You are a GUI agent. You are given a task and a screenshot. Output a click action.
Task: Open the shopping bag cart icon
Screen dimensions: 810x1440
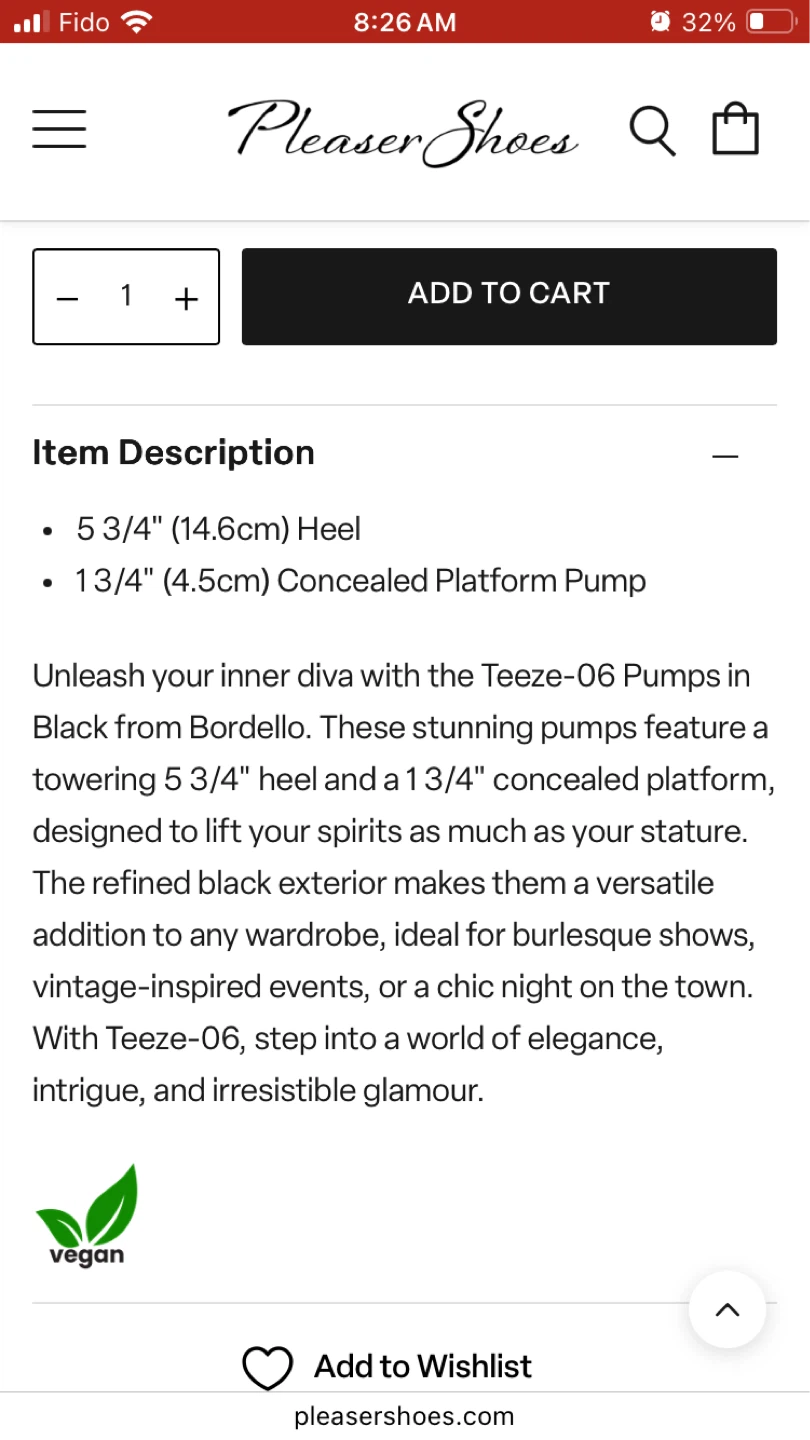(x=735, y=129)
